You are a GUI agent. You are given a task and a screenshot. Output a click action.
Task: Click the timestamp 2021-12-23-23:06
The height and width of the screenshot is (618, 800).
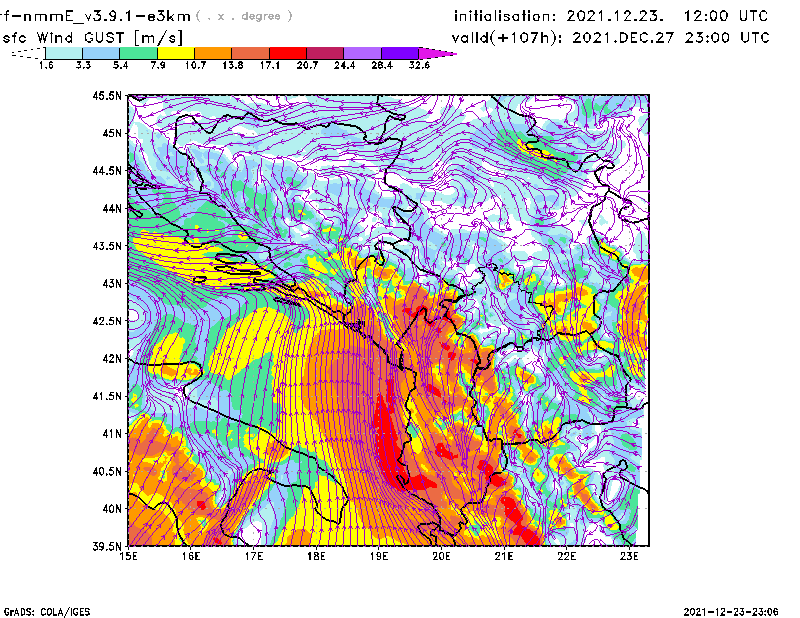pos(731,611)
